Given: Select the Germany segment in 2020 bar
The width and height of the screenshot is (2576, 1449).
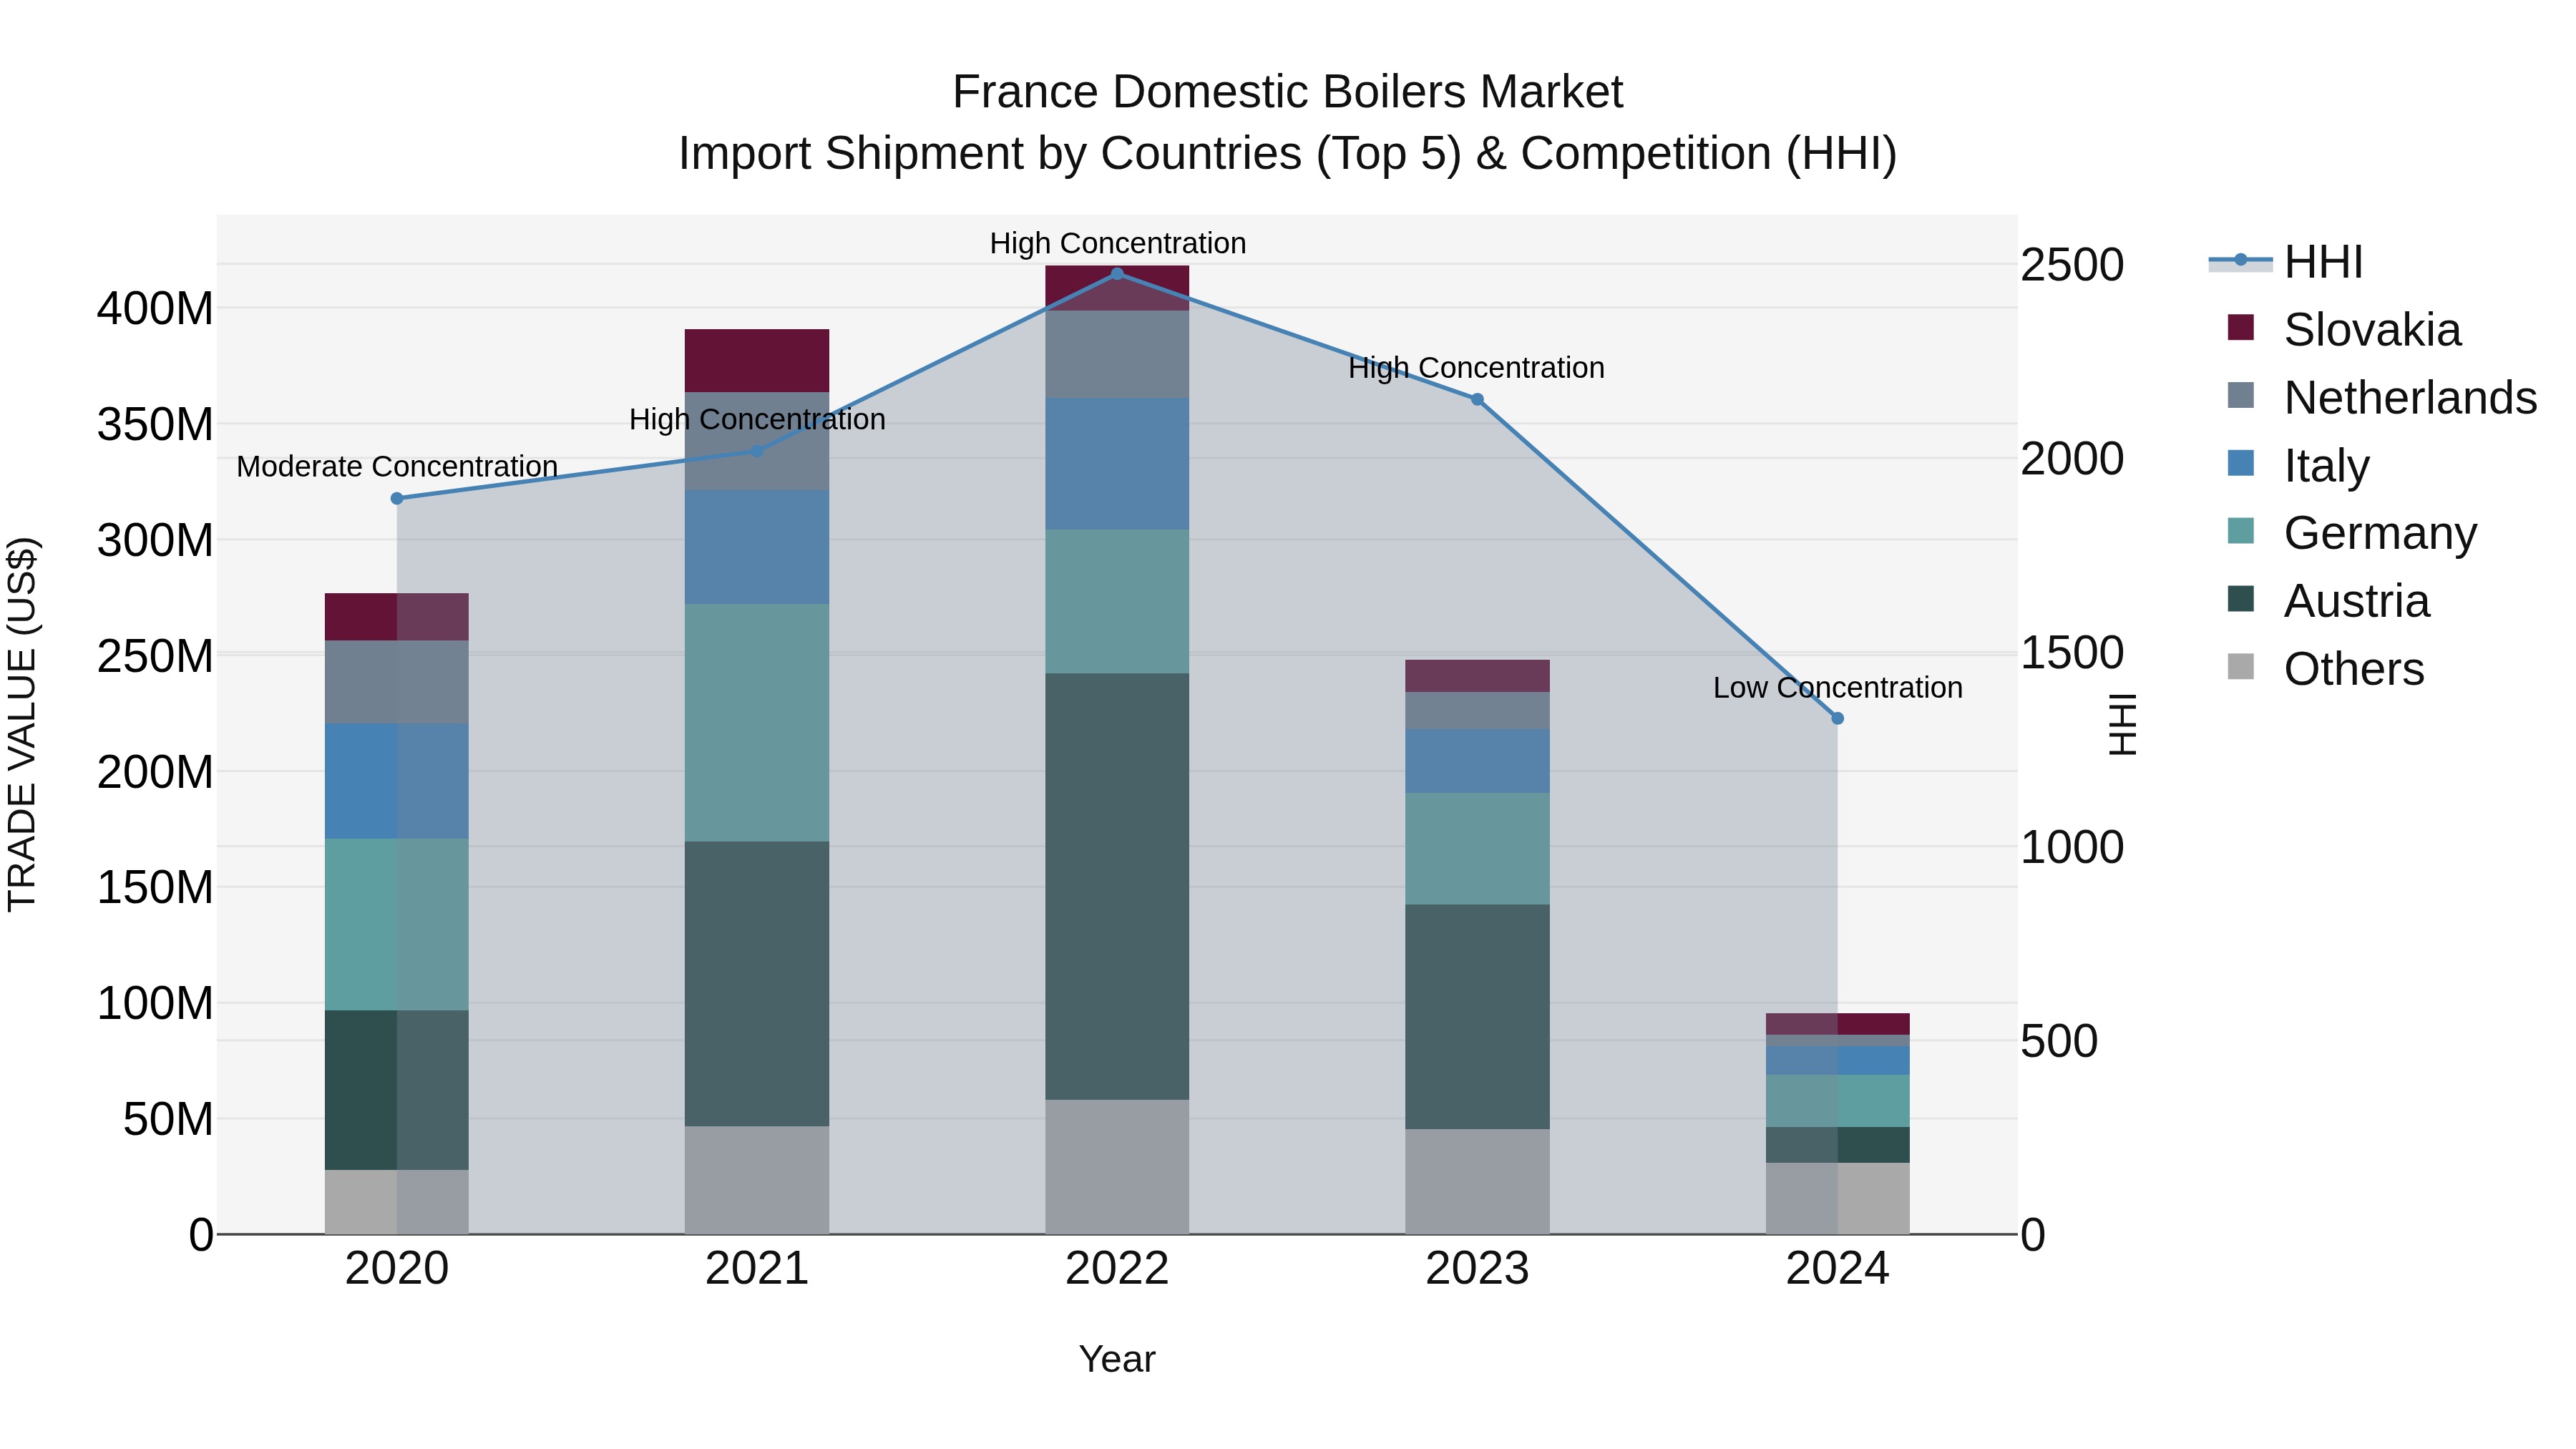Looking at the screenshot, I should [397, 925].
